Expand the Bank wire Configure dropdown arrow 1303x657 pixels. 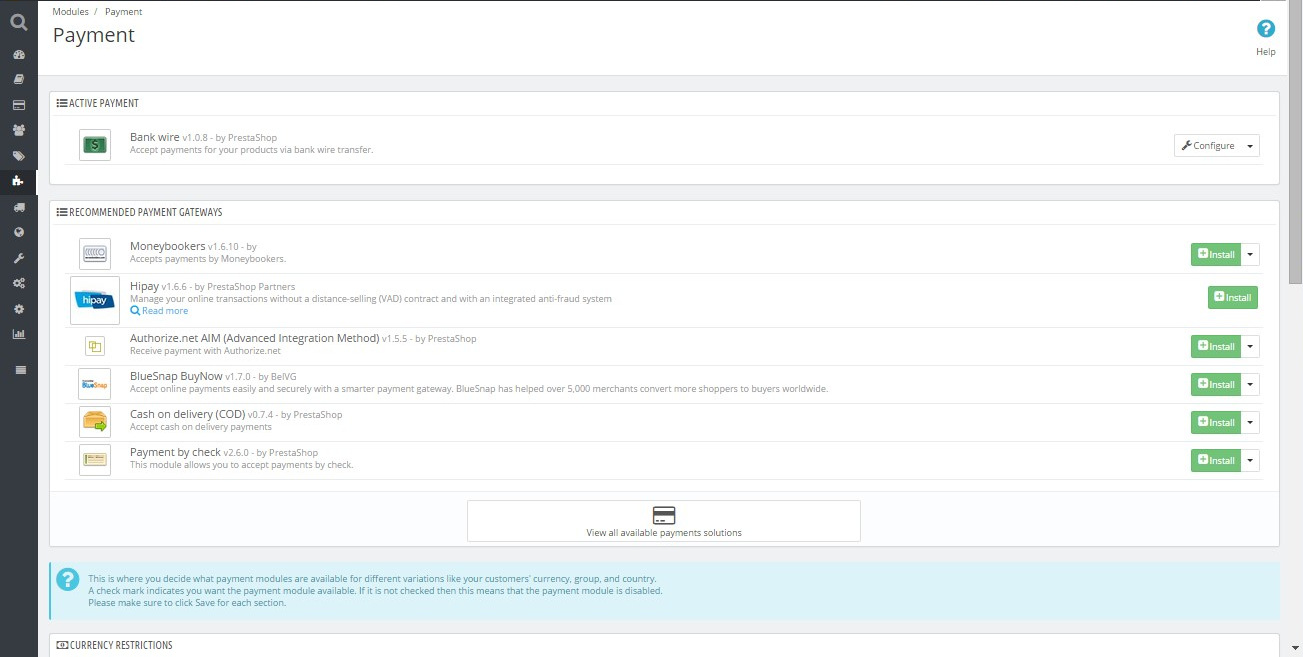[1250, 146]
